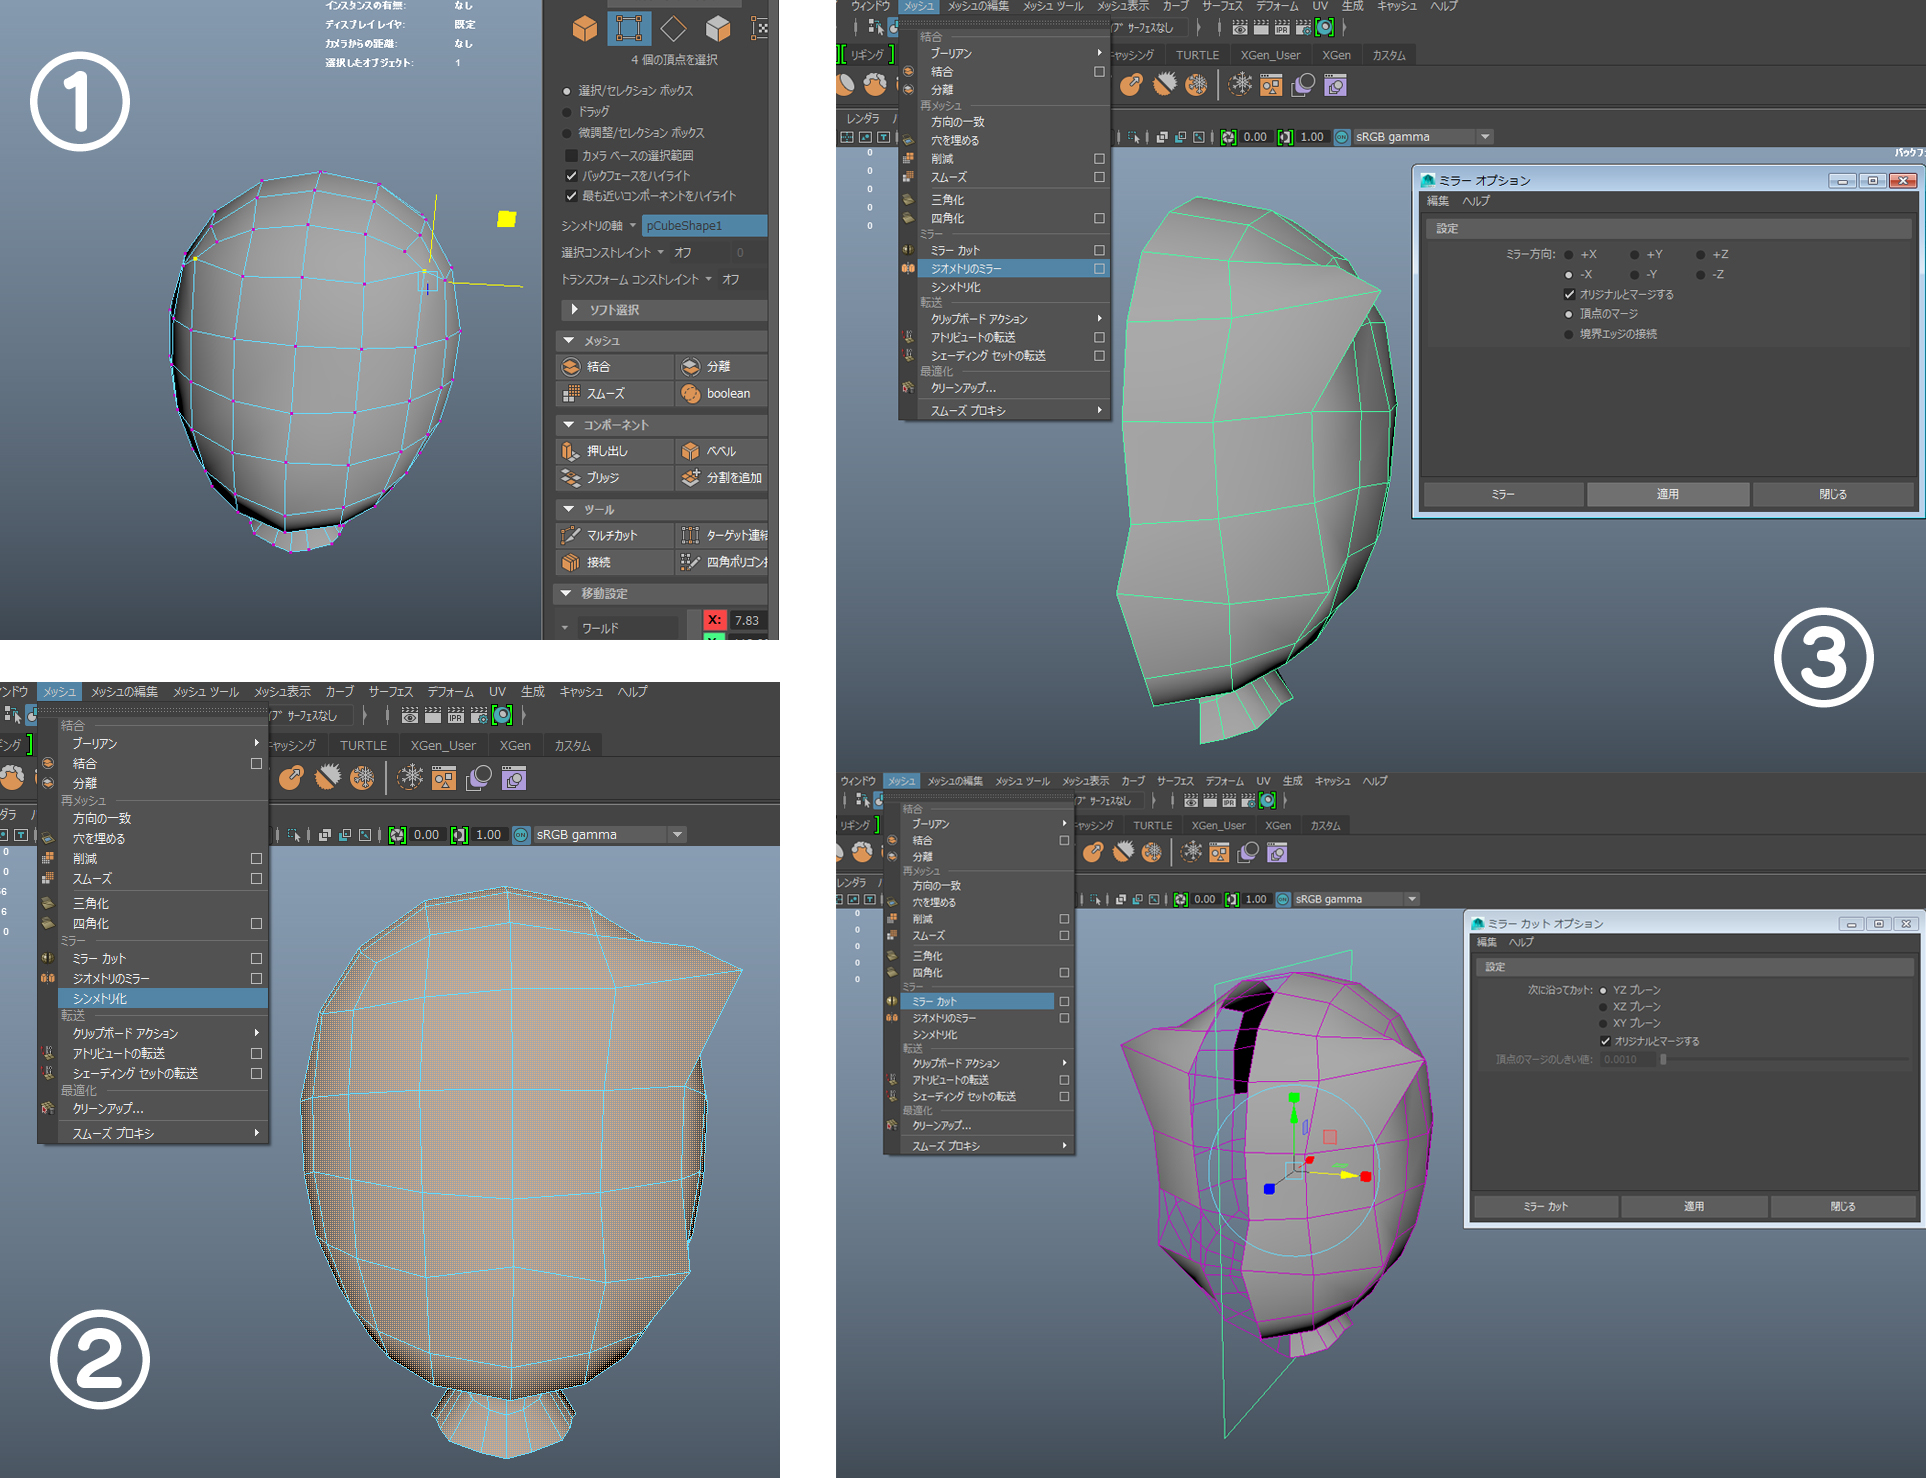Toggle オリジナルとマージする in ミラー カット オプション window

point(1605,1041)
